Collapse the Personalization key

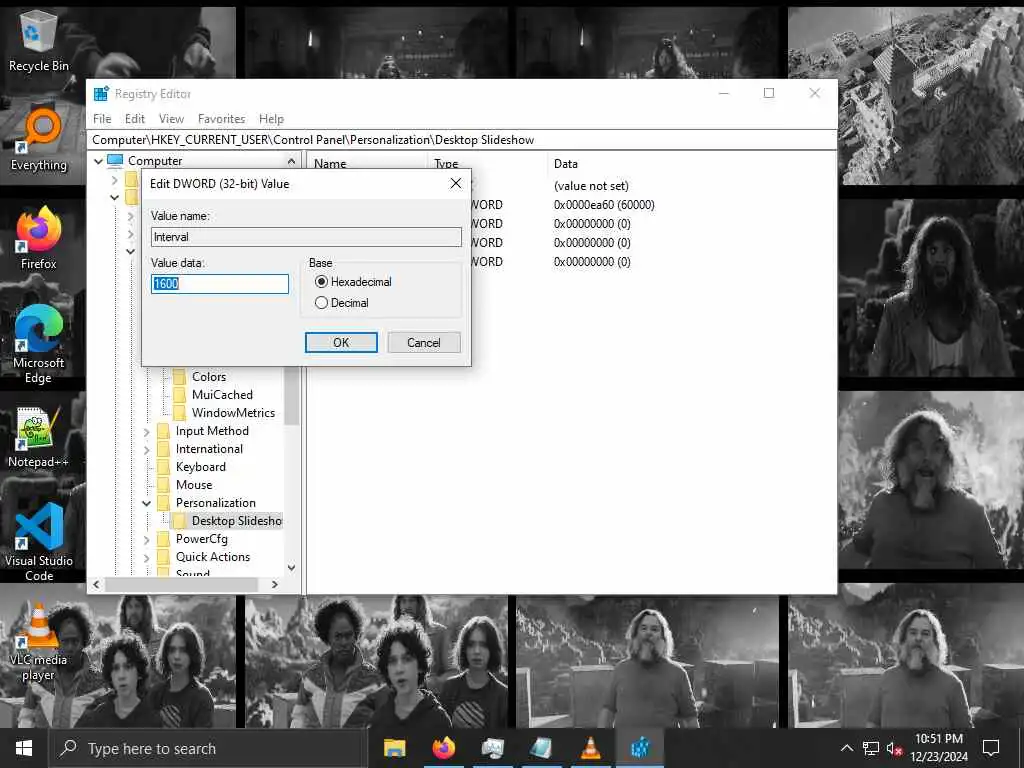[146, 503]
